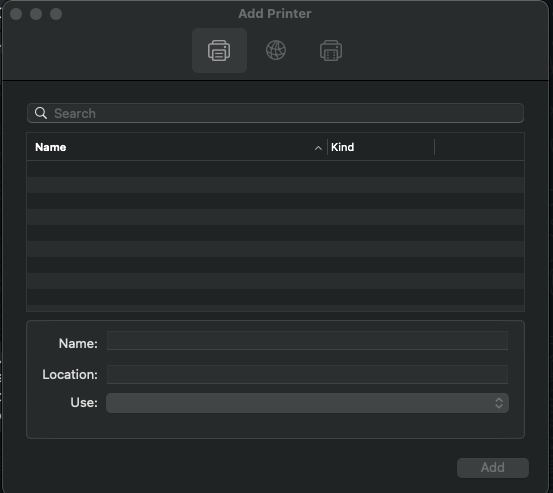Click the Search field
The height and width of the screenshot is (493, 553).
[x=275, y=113]
